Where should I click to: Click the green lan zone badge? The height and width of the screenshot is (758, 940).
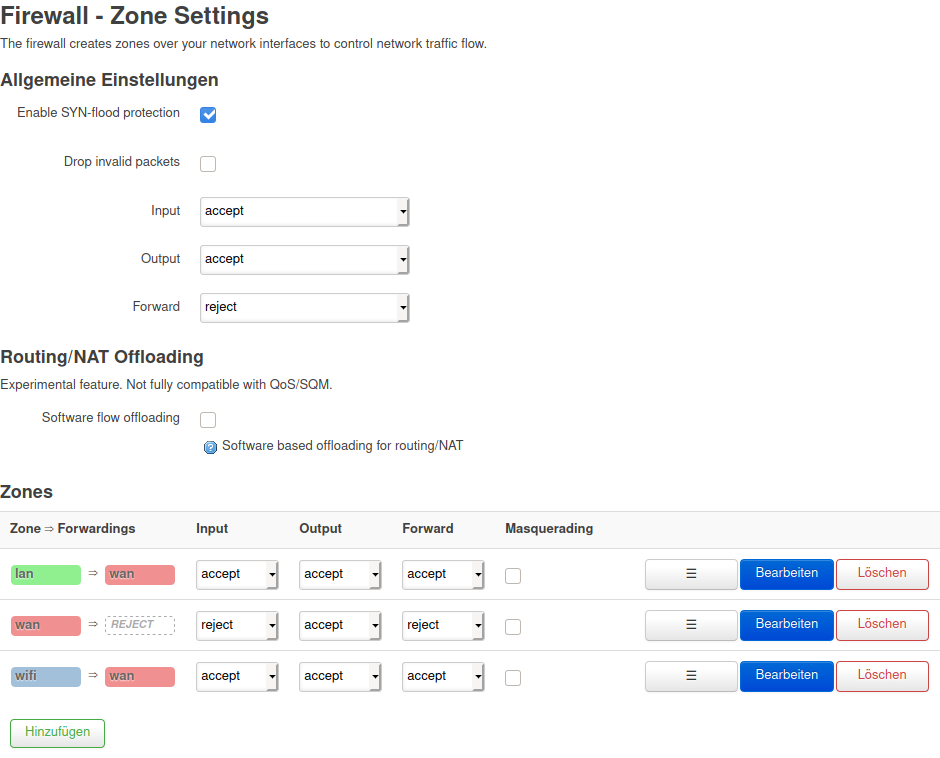click(46, 575)
